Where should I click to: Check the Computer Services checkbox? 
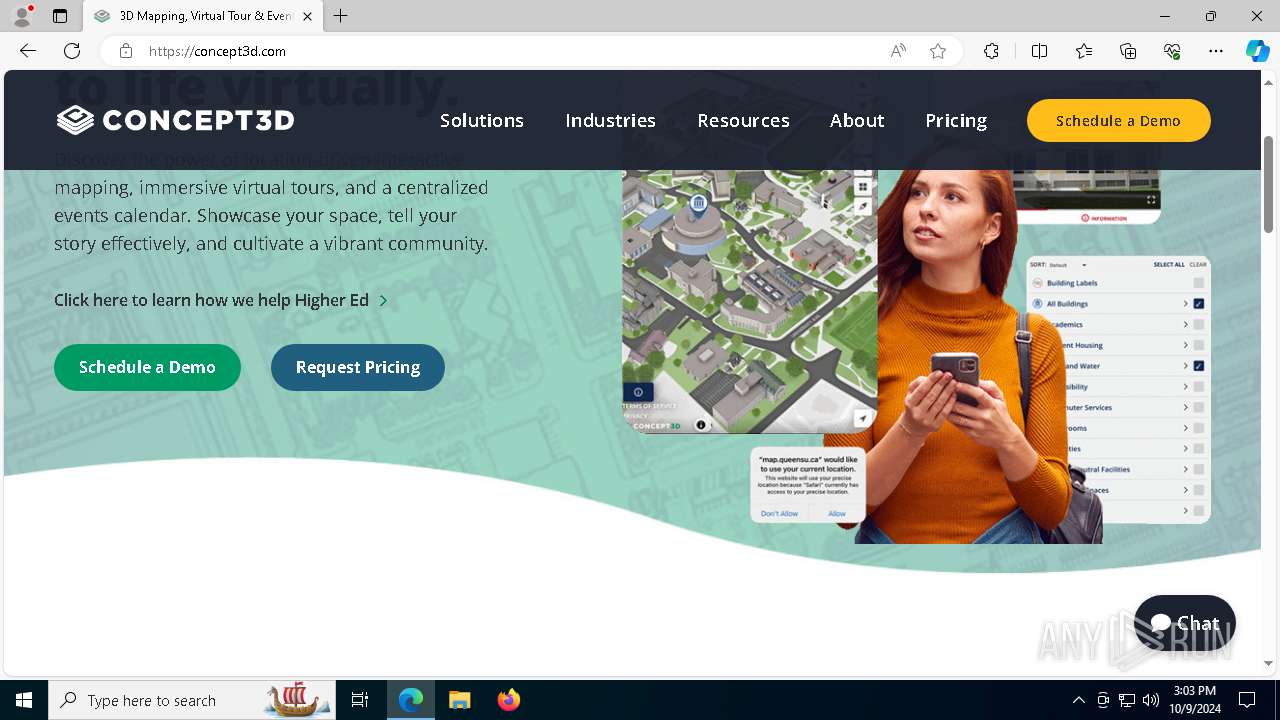(x=1198, y=407)
